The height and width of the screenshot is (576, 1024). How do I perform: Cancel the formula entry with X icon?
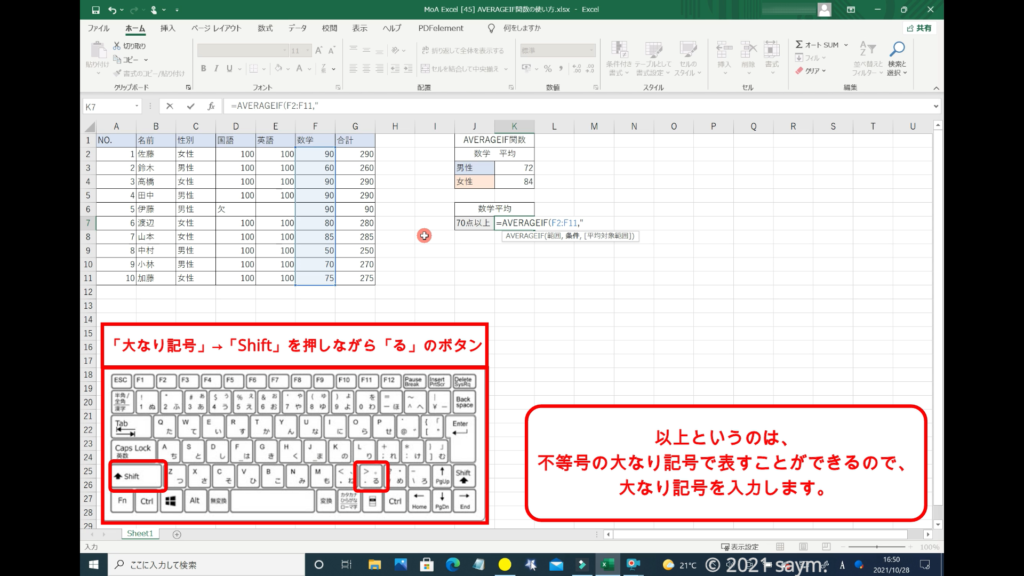(x=169, y=106)
